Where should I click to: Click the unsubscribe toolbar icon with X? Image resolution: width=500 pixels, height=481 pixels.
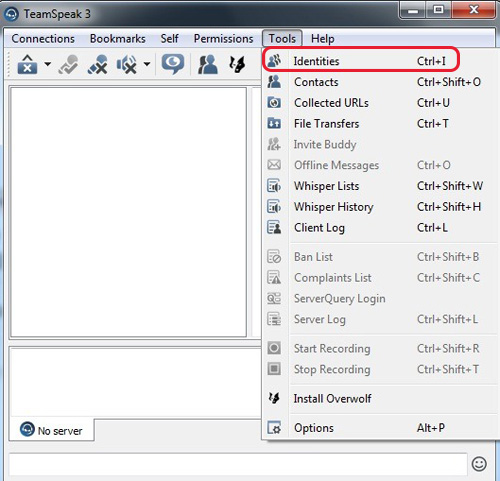tap(98, 64)
